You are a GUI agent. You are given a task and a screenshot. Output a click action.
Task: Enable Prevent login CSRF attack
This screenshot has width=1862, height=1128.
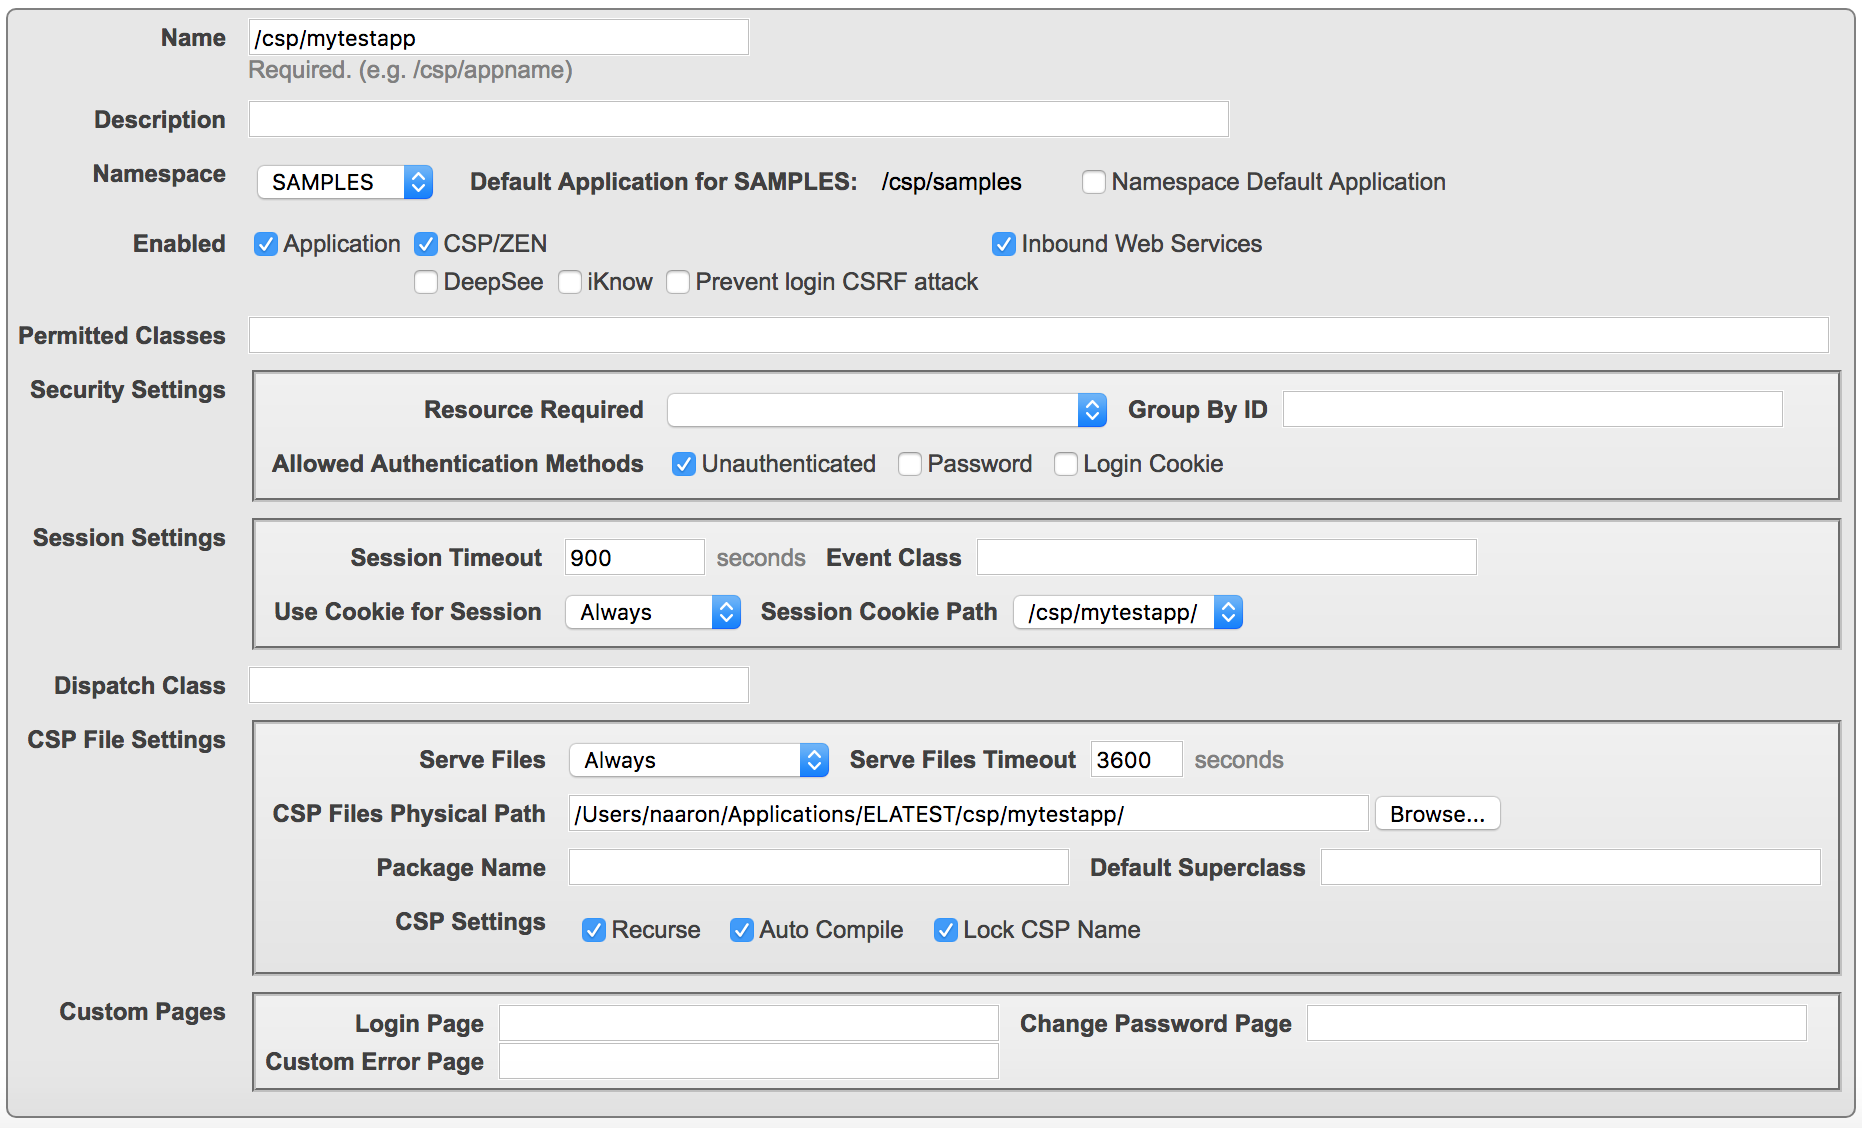pos(678,282)
